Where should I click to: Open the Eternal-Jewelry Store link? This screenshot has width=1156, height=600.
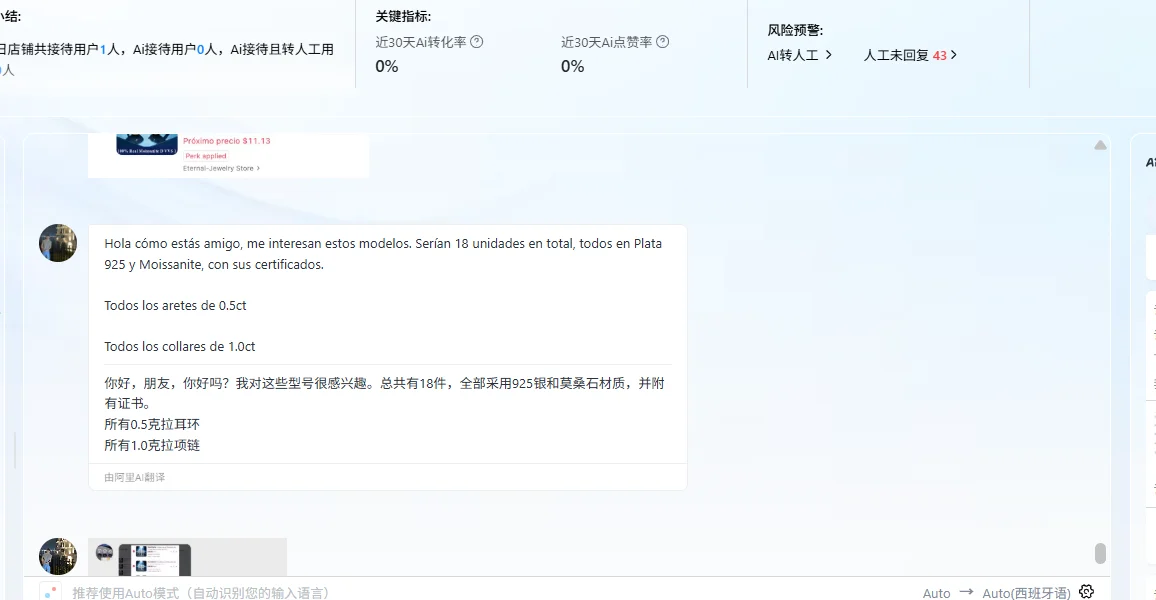221,168
